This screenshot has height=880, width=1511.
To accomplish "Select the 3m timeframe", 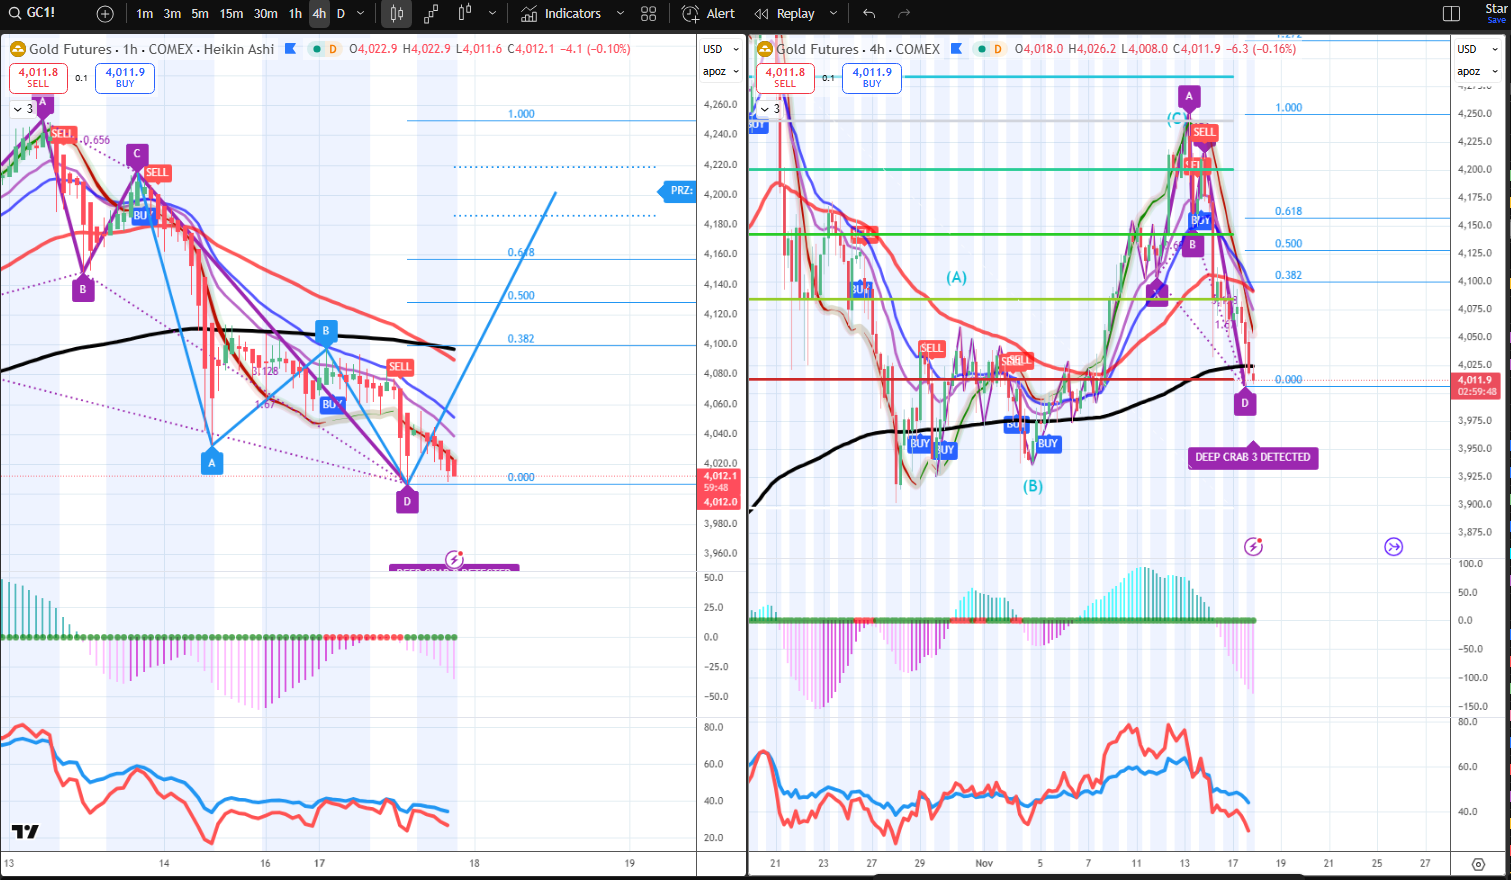I will (x=172, y=14).
